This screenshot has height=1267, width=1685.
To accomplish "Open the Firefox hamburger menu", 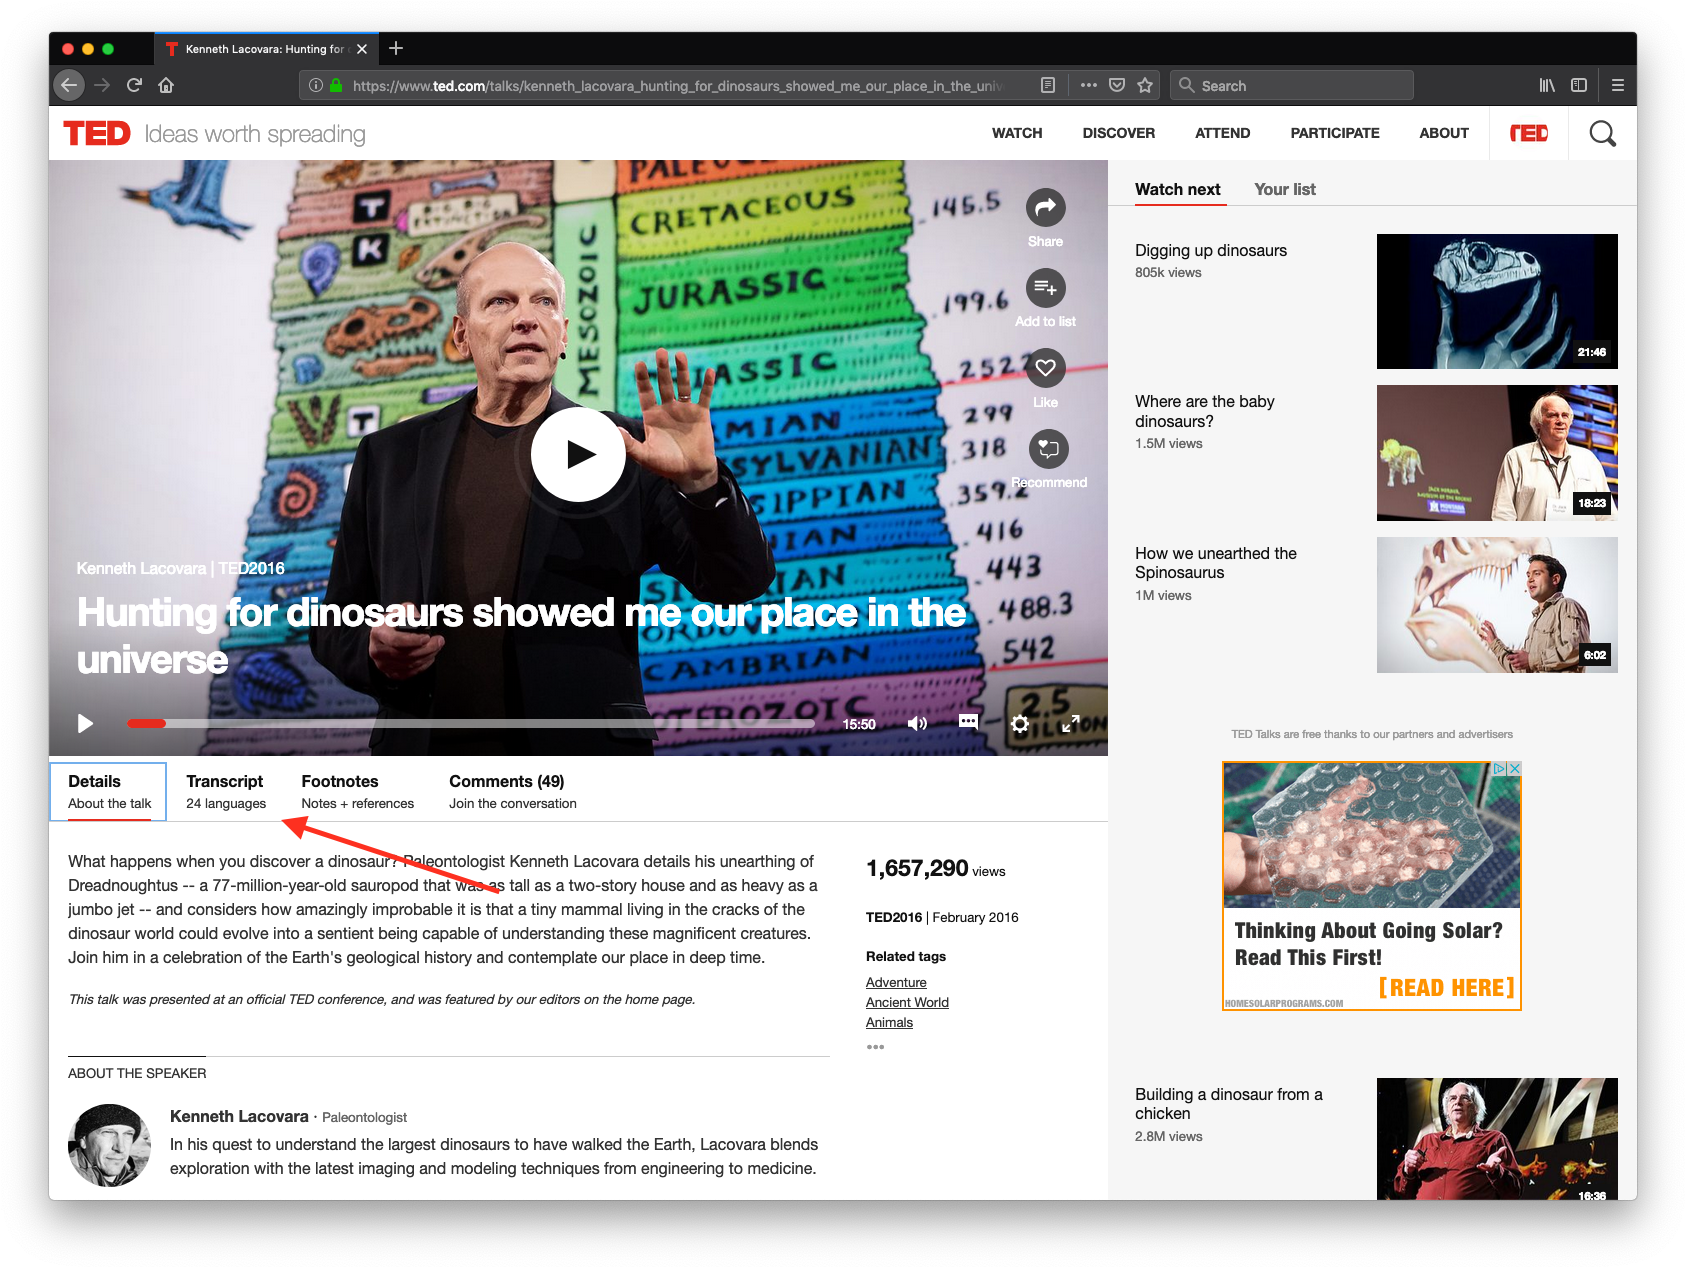I will (x=1617, y=85).
